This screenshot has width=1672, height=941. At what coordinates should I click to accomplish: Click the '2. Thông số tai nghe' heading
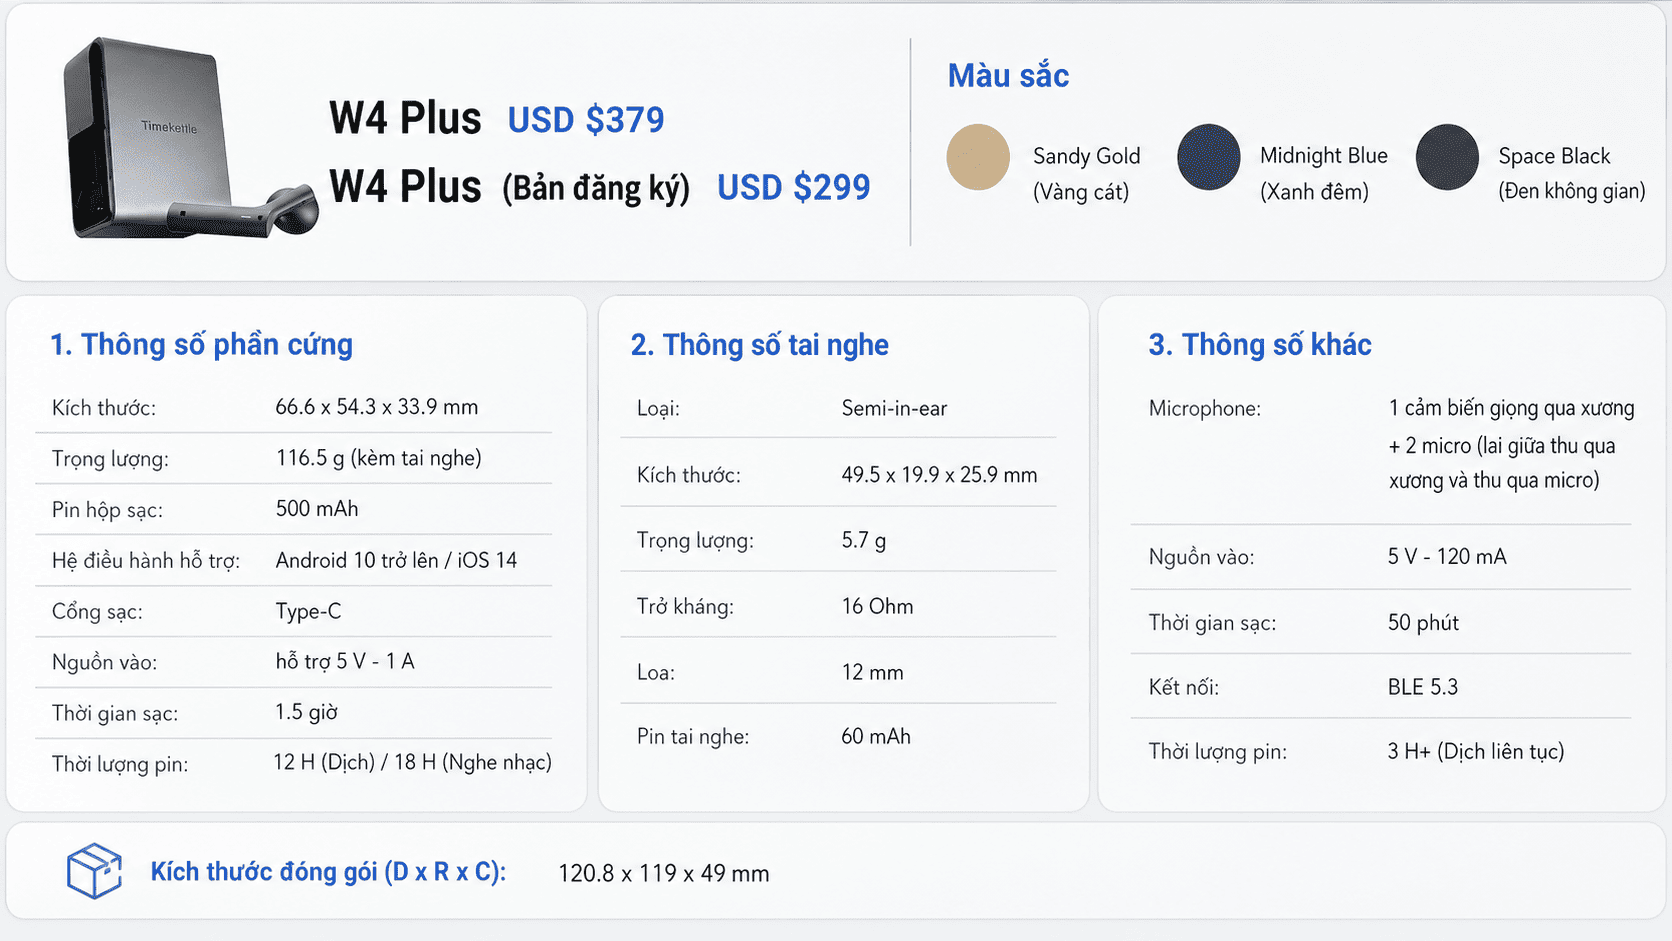click(759, 345)
